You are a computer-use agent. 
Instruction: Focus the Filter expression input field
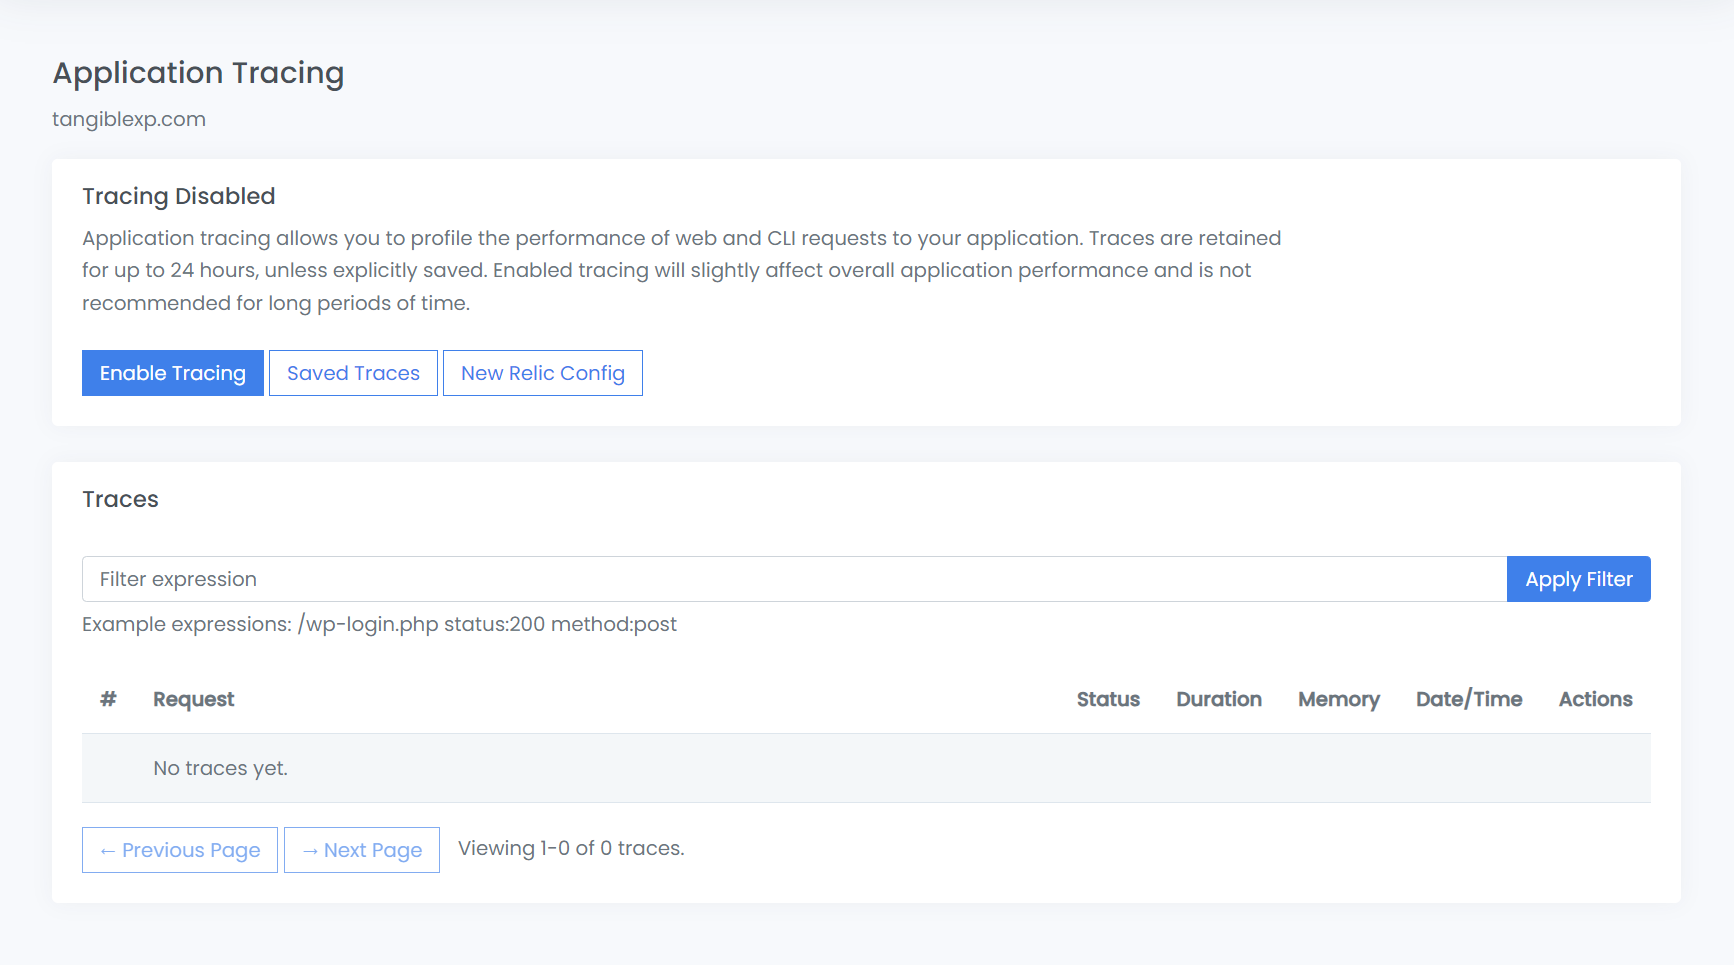(x=793, y=579)
